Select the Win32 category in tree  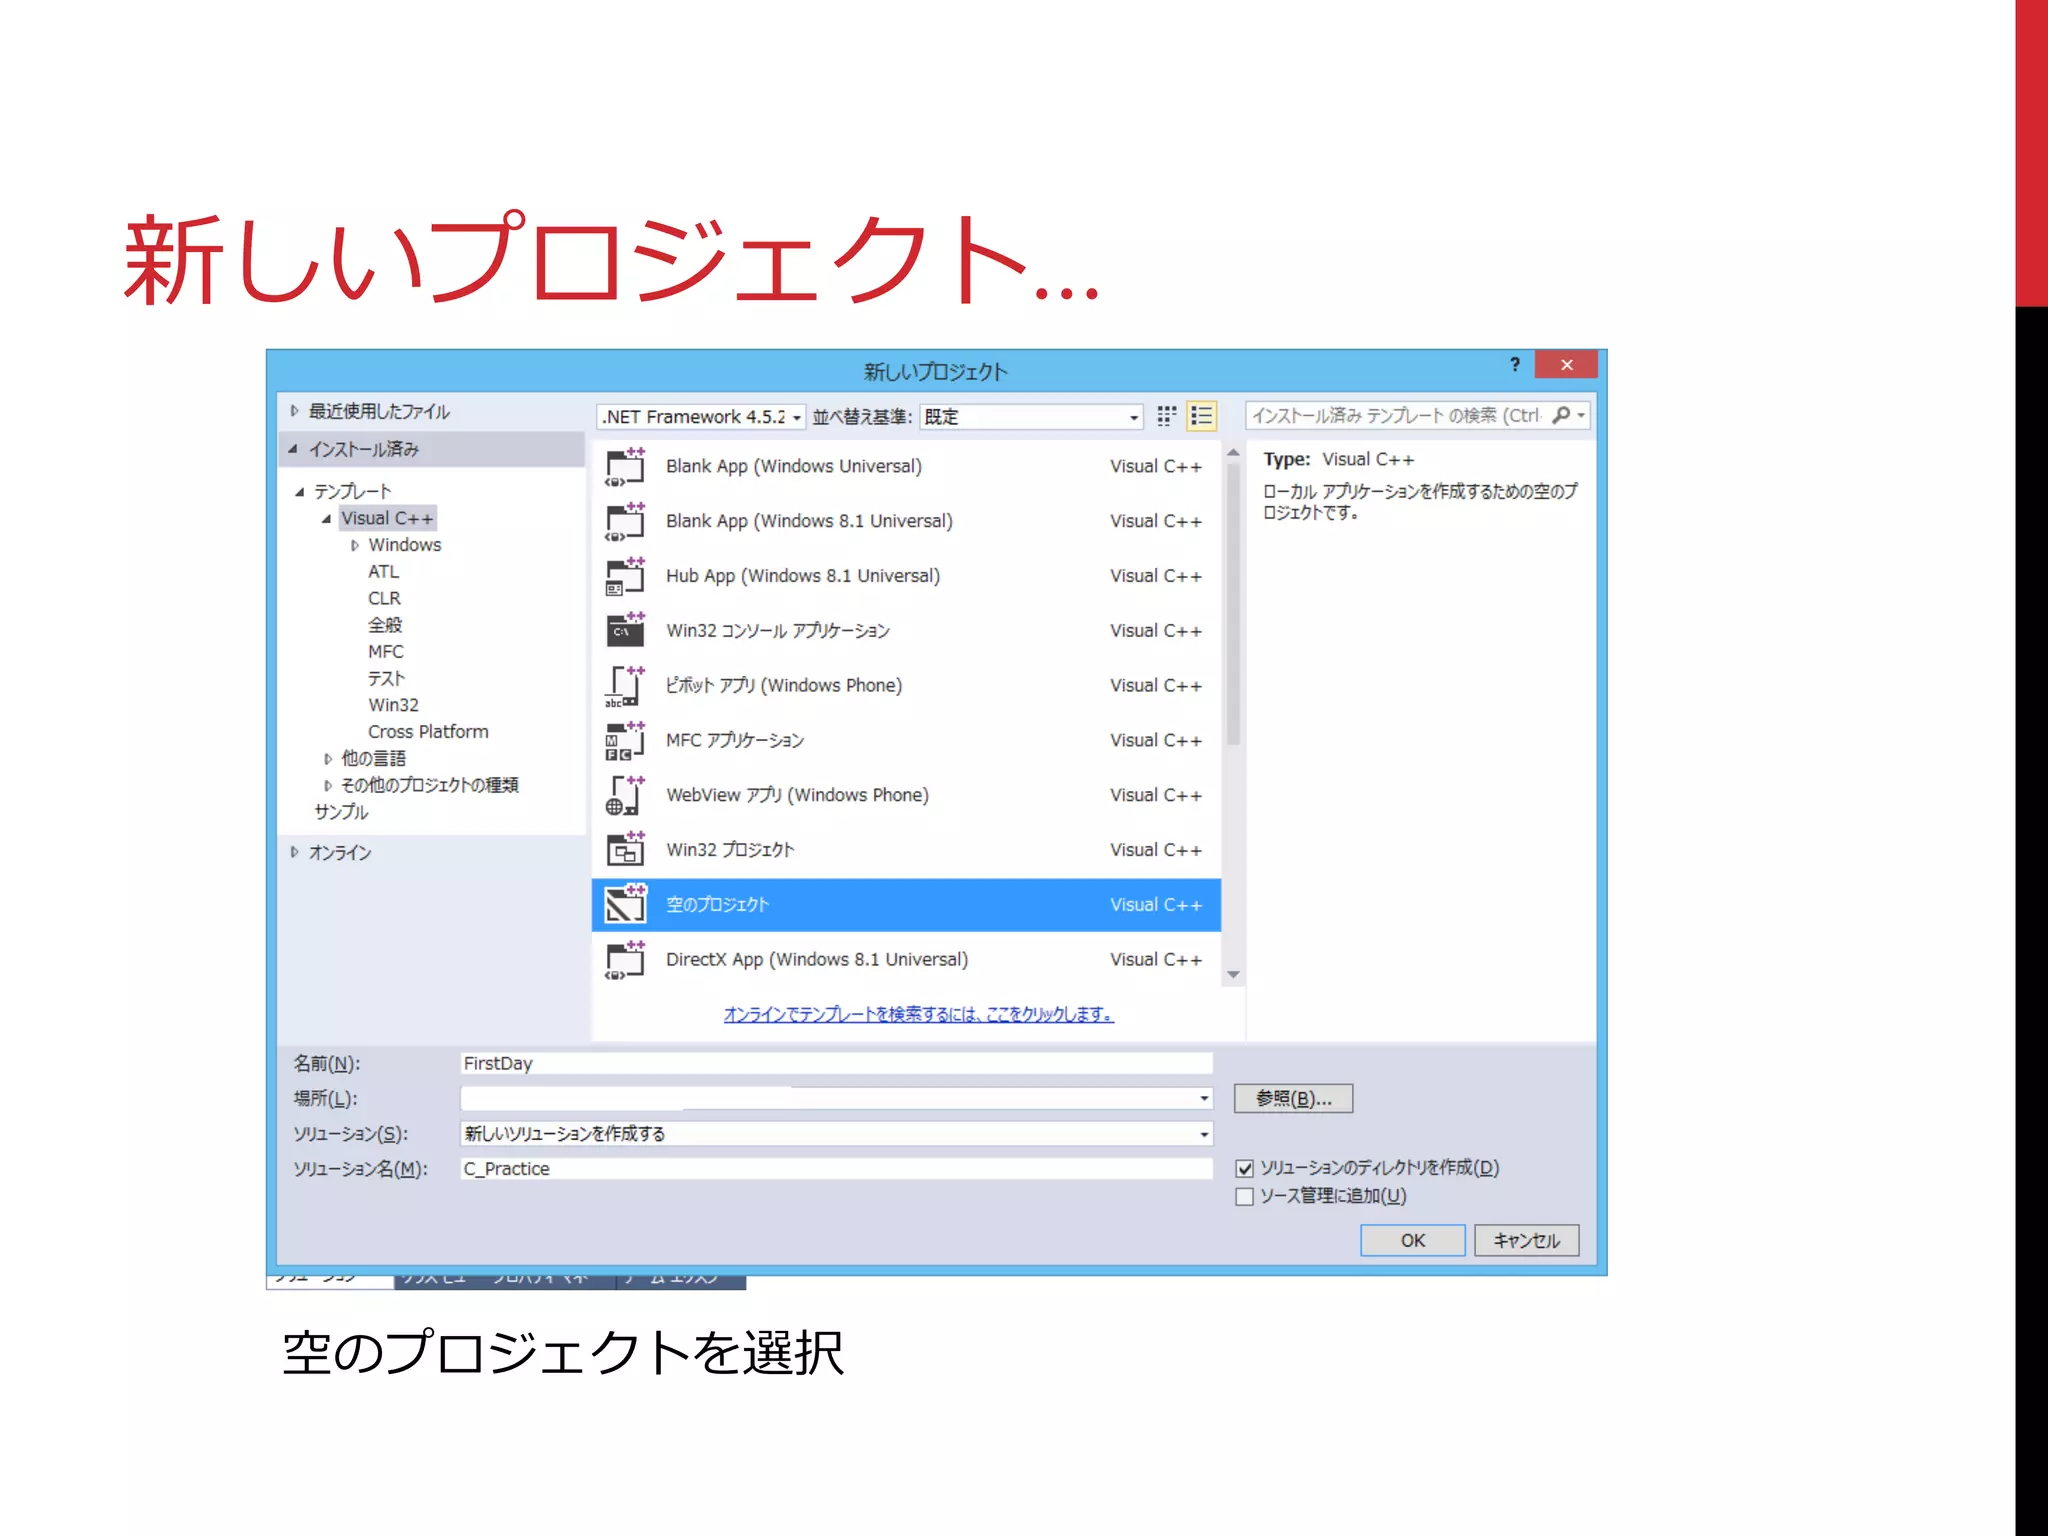click(x=393, y=705)
